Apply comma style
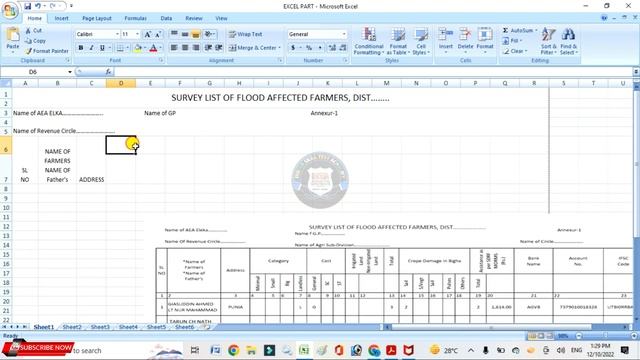Screen dimensions: 640x360 click(320, 48)
